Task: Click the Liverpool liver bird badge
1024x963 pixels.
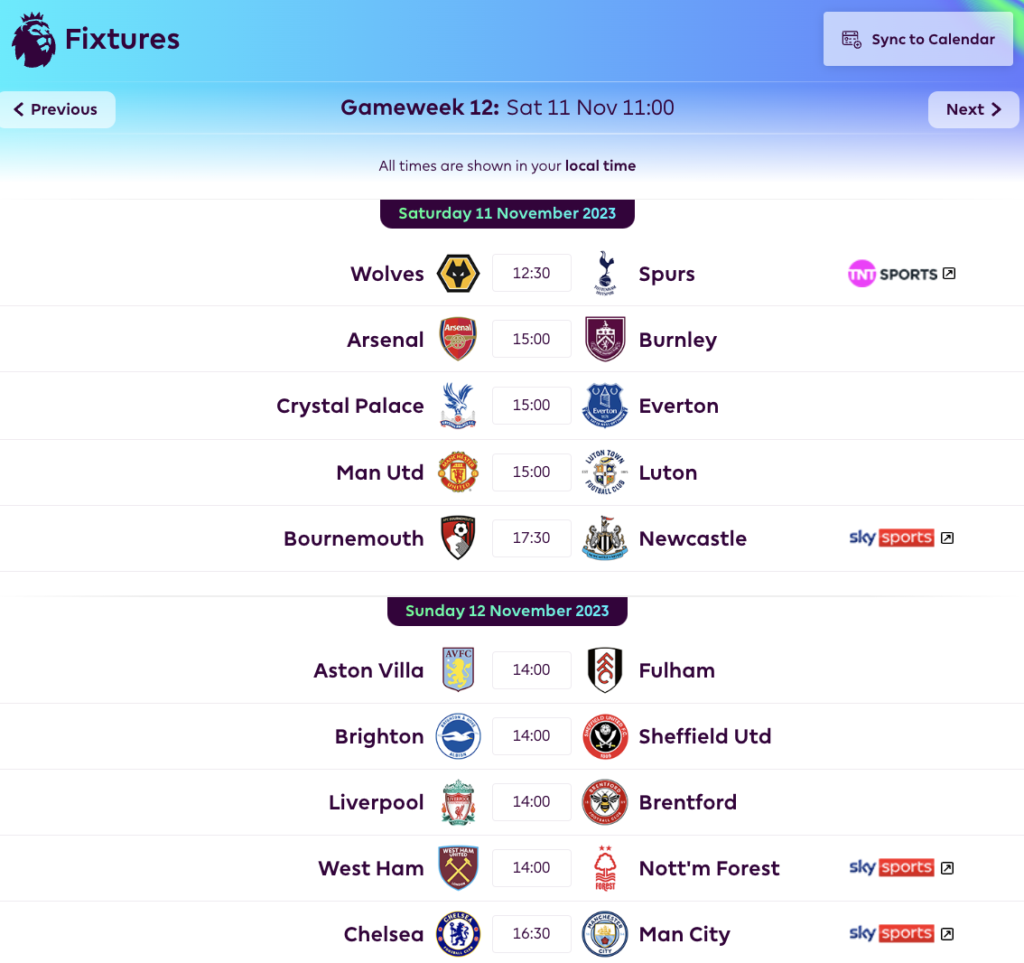Action: click(x=458, y=802)
